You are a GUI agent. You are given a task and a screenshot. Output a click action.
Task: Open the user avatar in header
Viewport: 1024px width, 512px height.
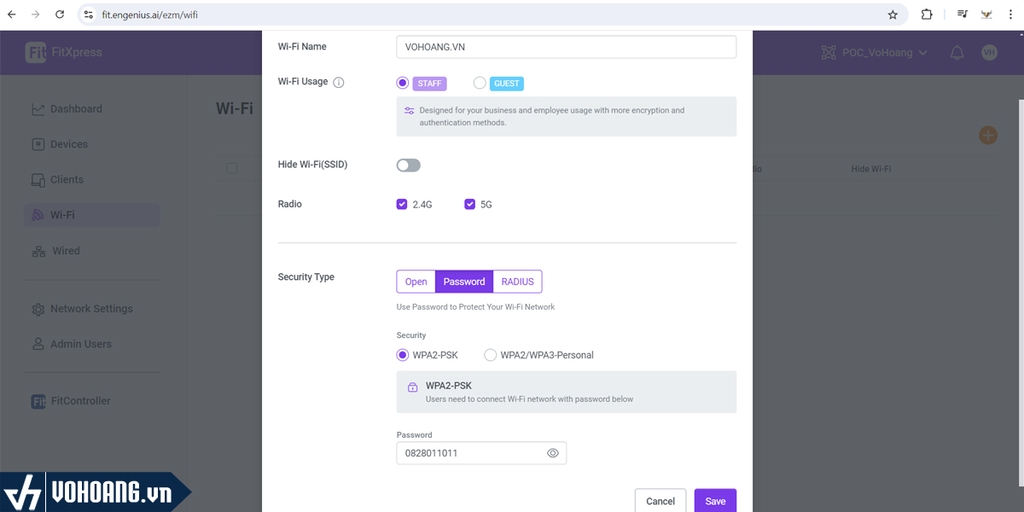point(989,52)
